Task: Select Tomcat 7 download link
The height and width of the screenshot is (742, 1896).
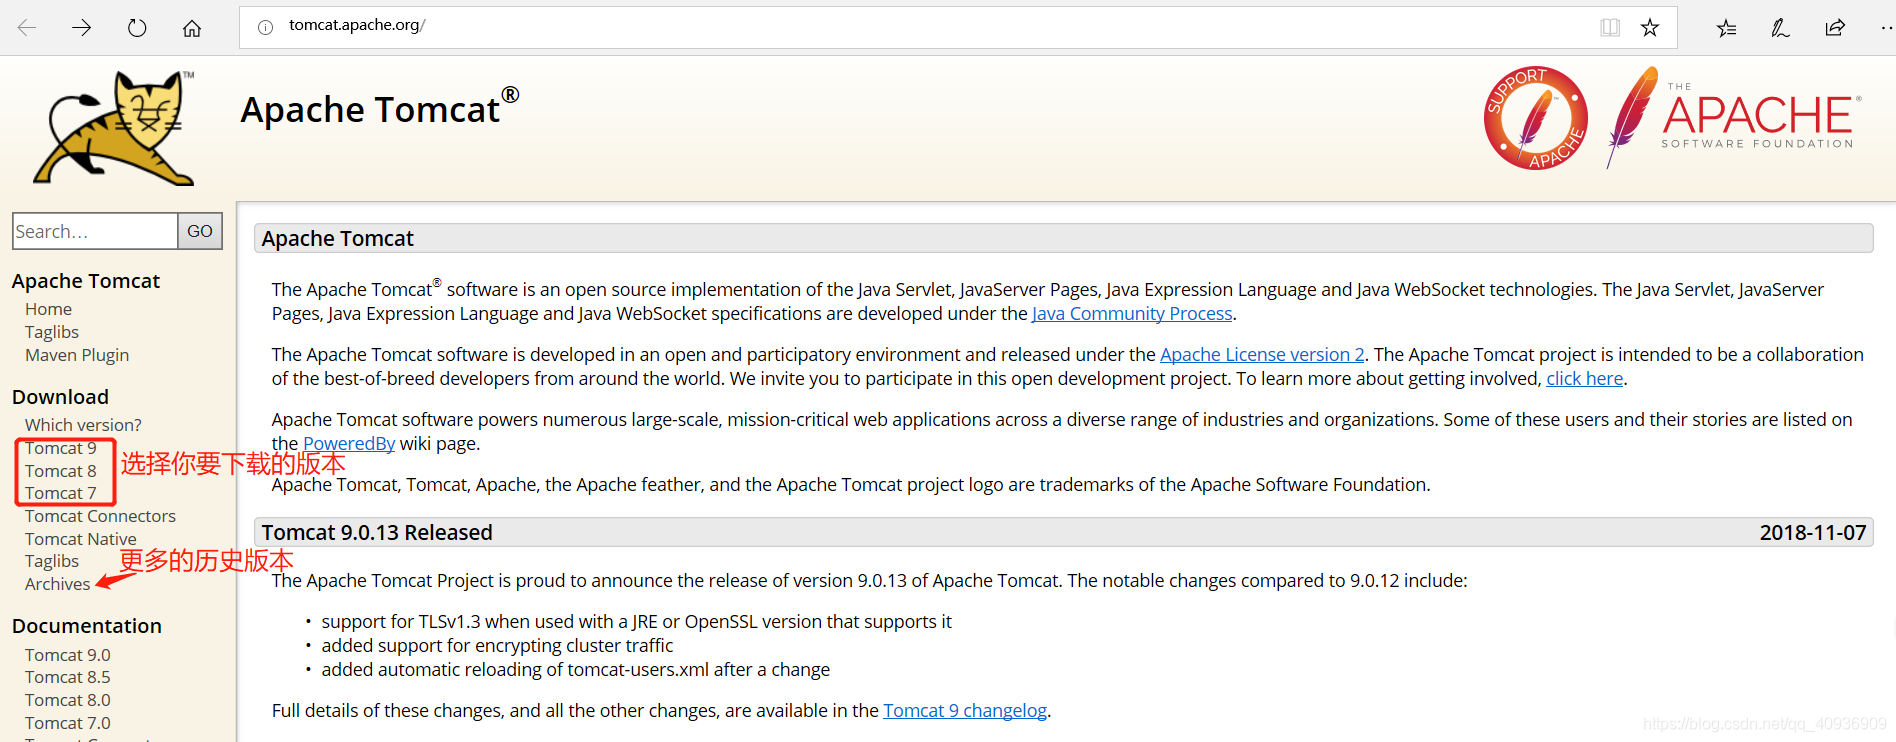Action: 61,493
